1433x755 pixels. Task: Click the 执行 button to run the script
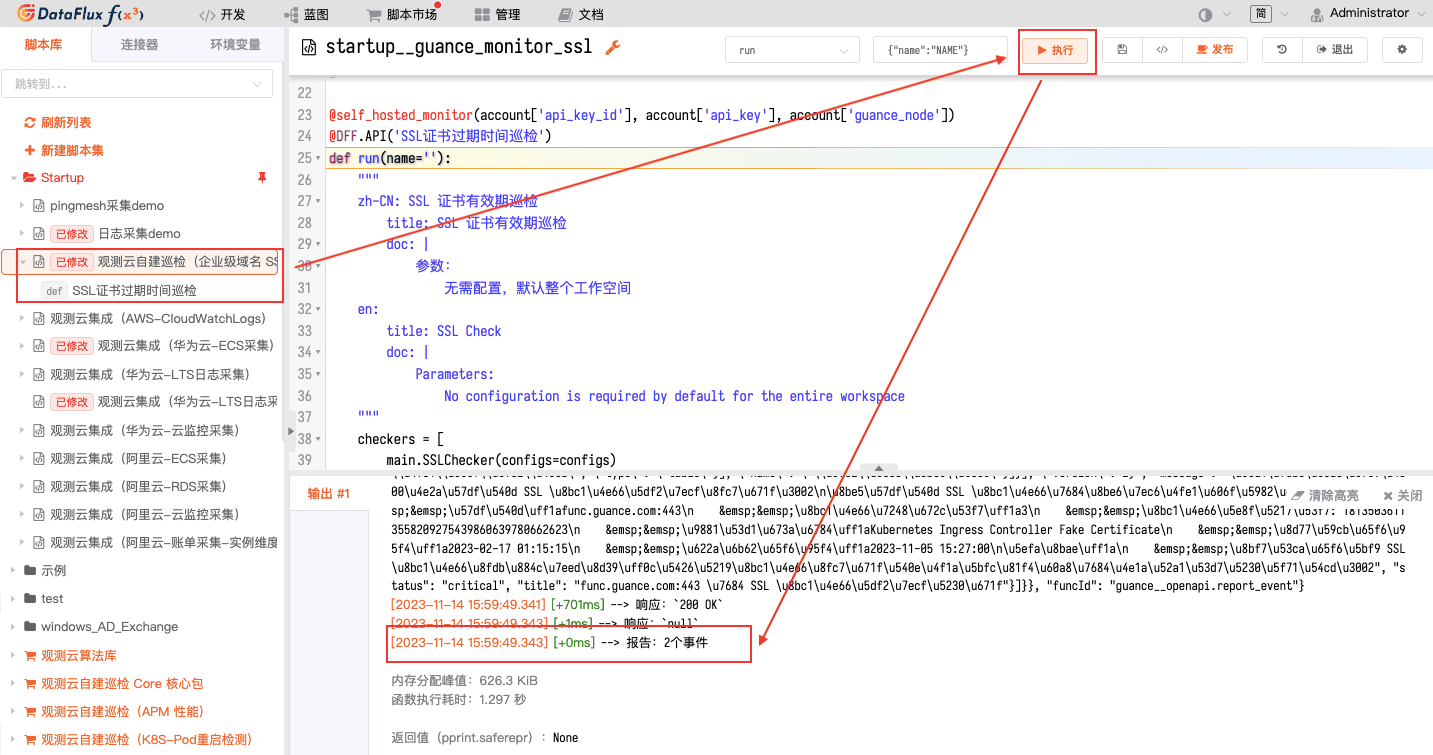(1055, 51)
